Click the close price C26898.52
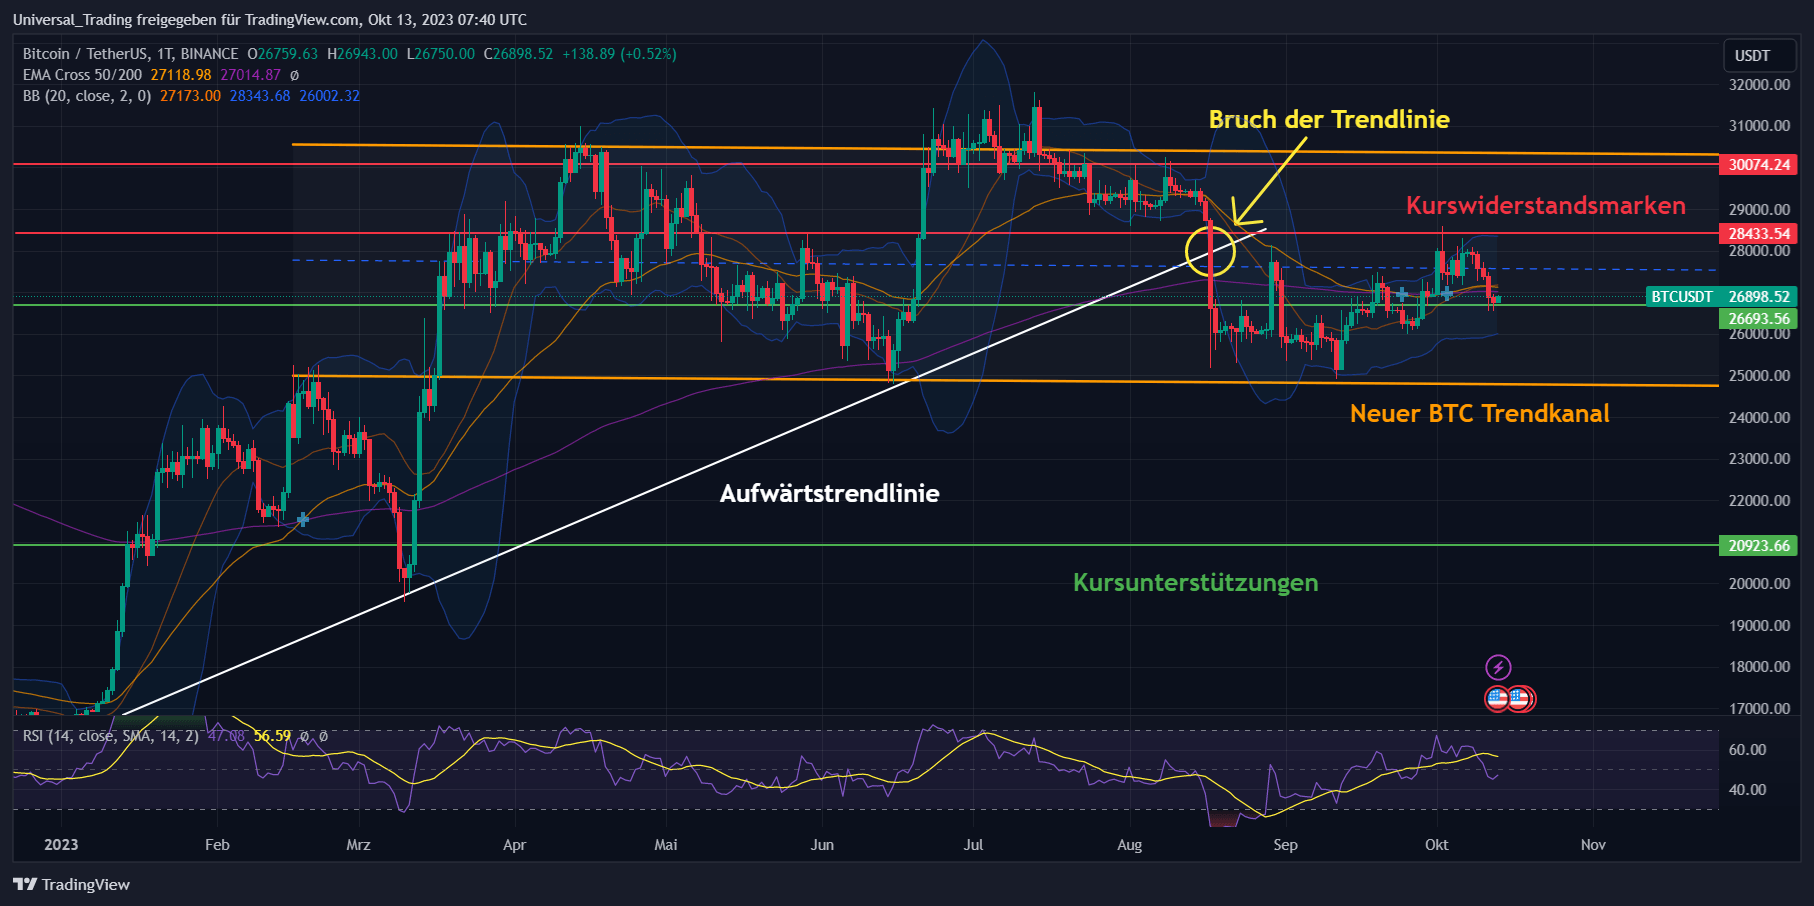The height and width of the screenshot is (906, 1814). (518, 54)
